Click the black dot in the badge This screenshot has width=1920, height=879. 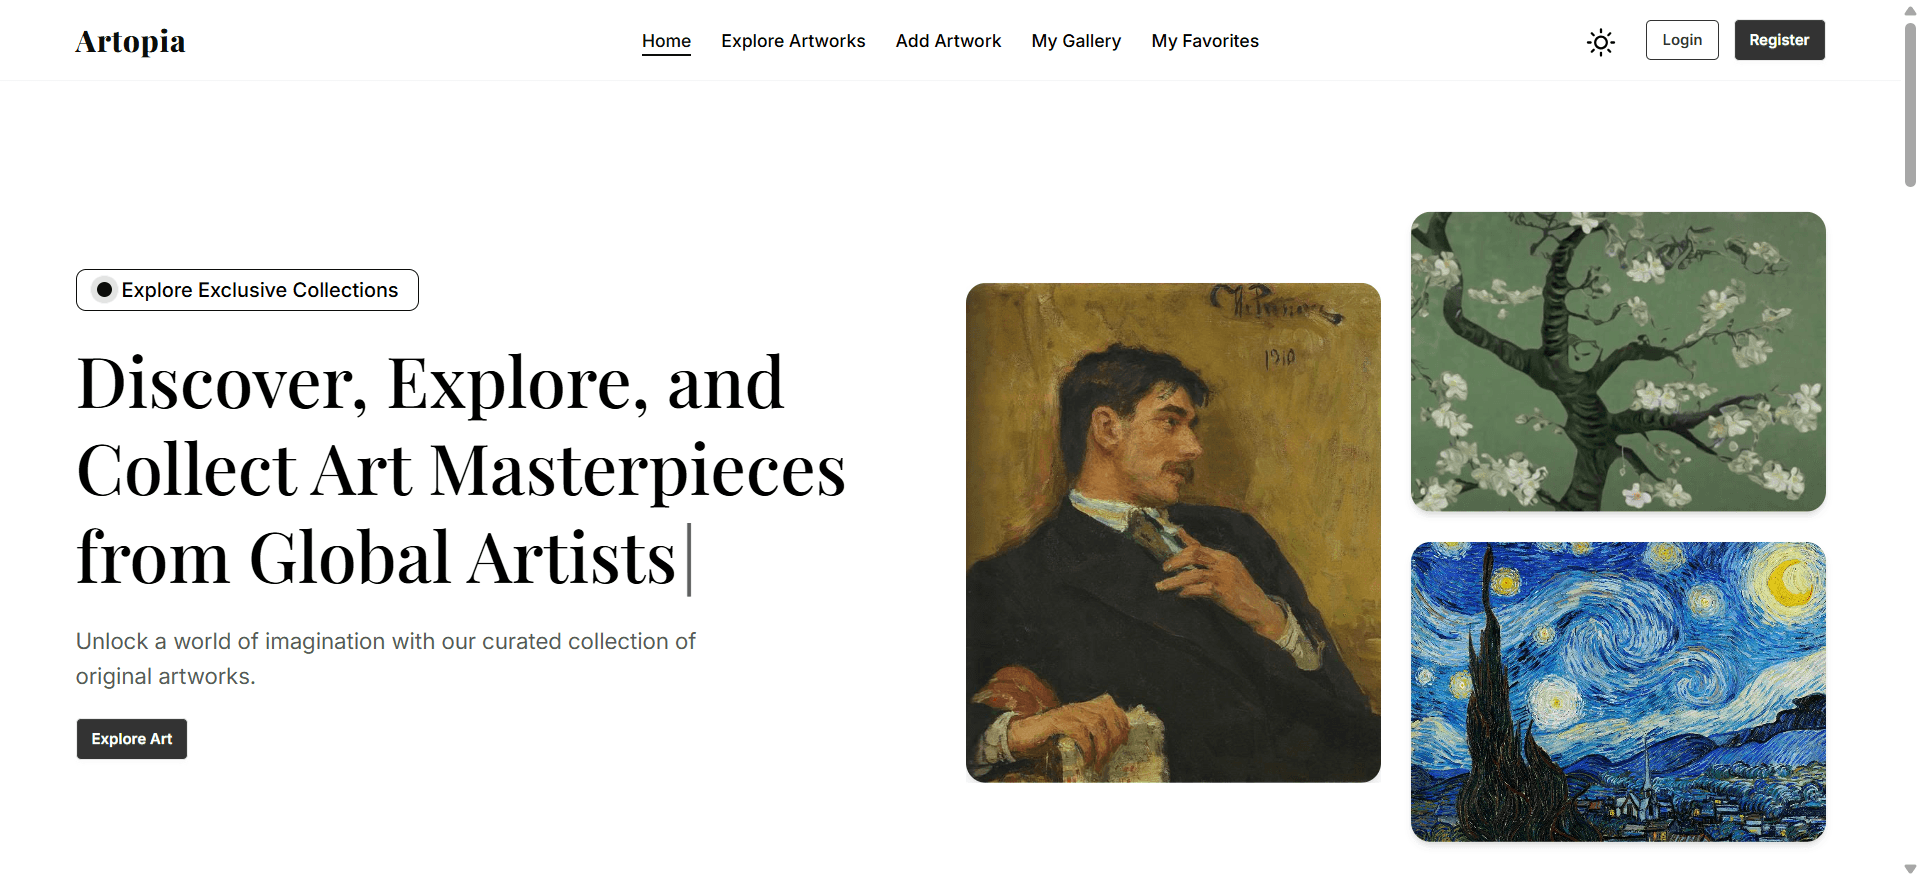104,290
